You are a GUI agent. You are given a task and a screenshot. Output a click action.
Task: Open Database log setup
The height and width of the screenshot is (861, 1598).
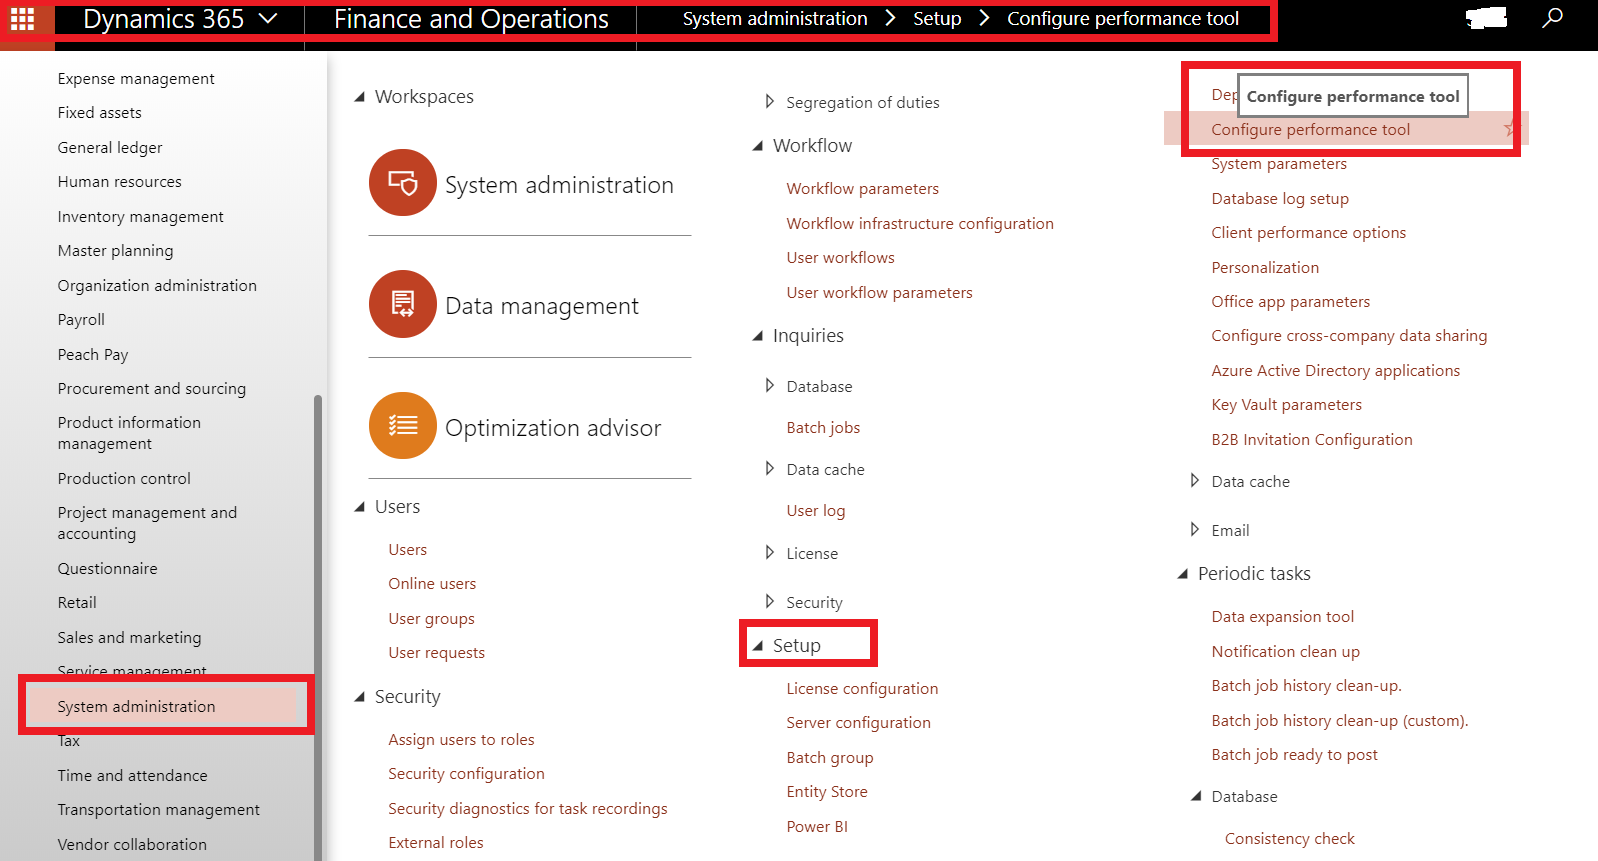(1280, 198)
